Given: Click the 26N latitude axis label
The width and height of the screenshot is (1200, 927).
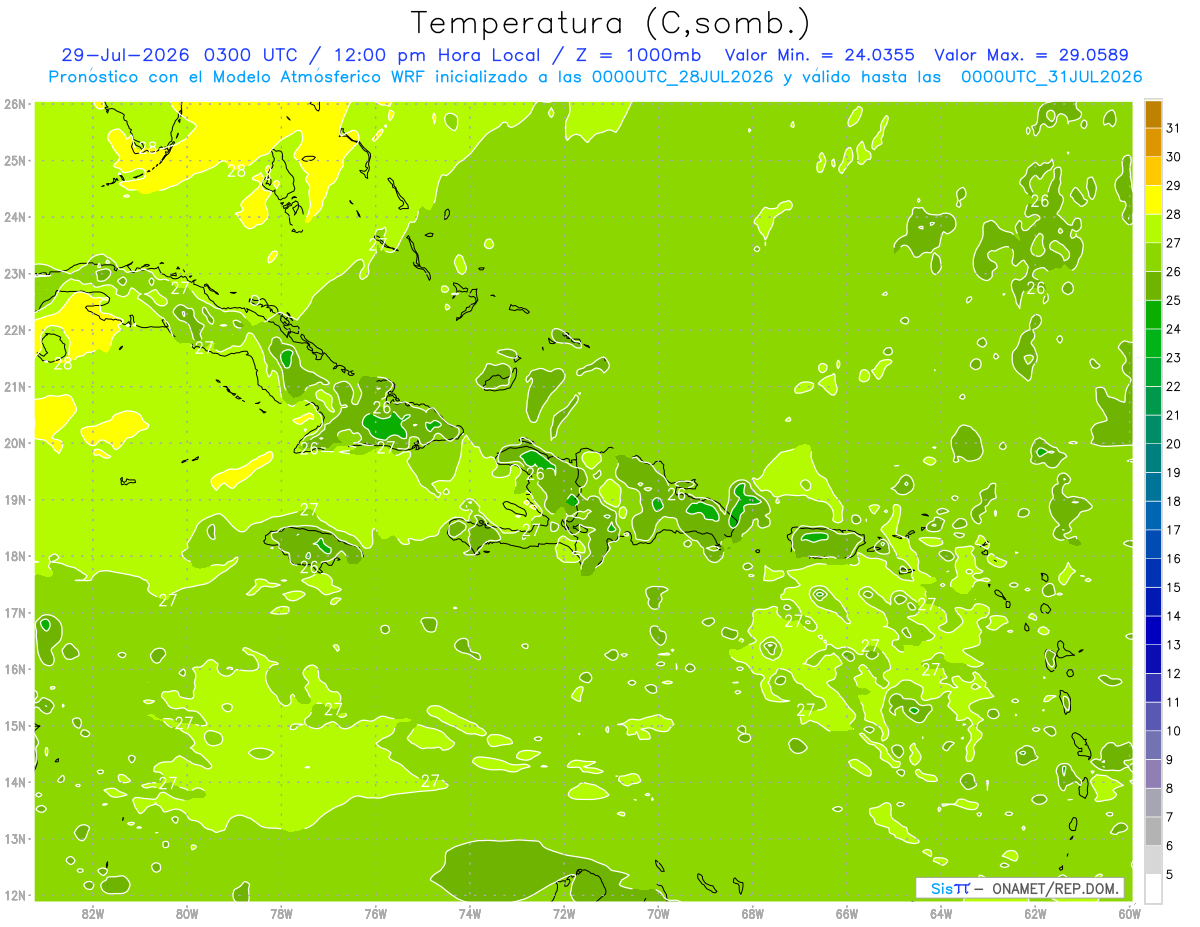Looking at the screenshot, I should coord(15,104).
